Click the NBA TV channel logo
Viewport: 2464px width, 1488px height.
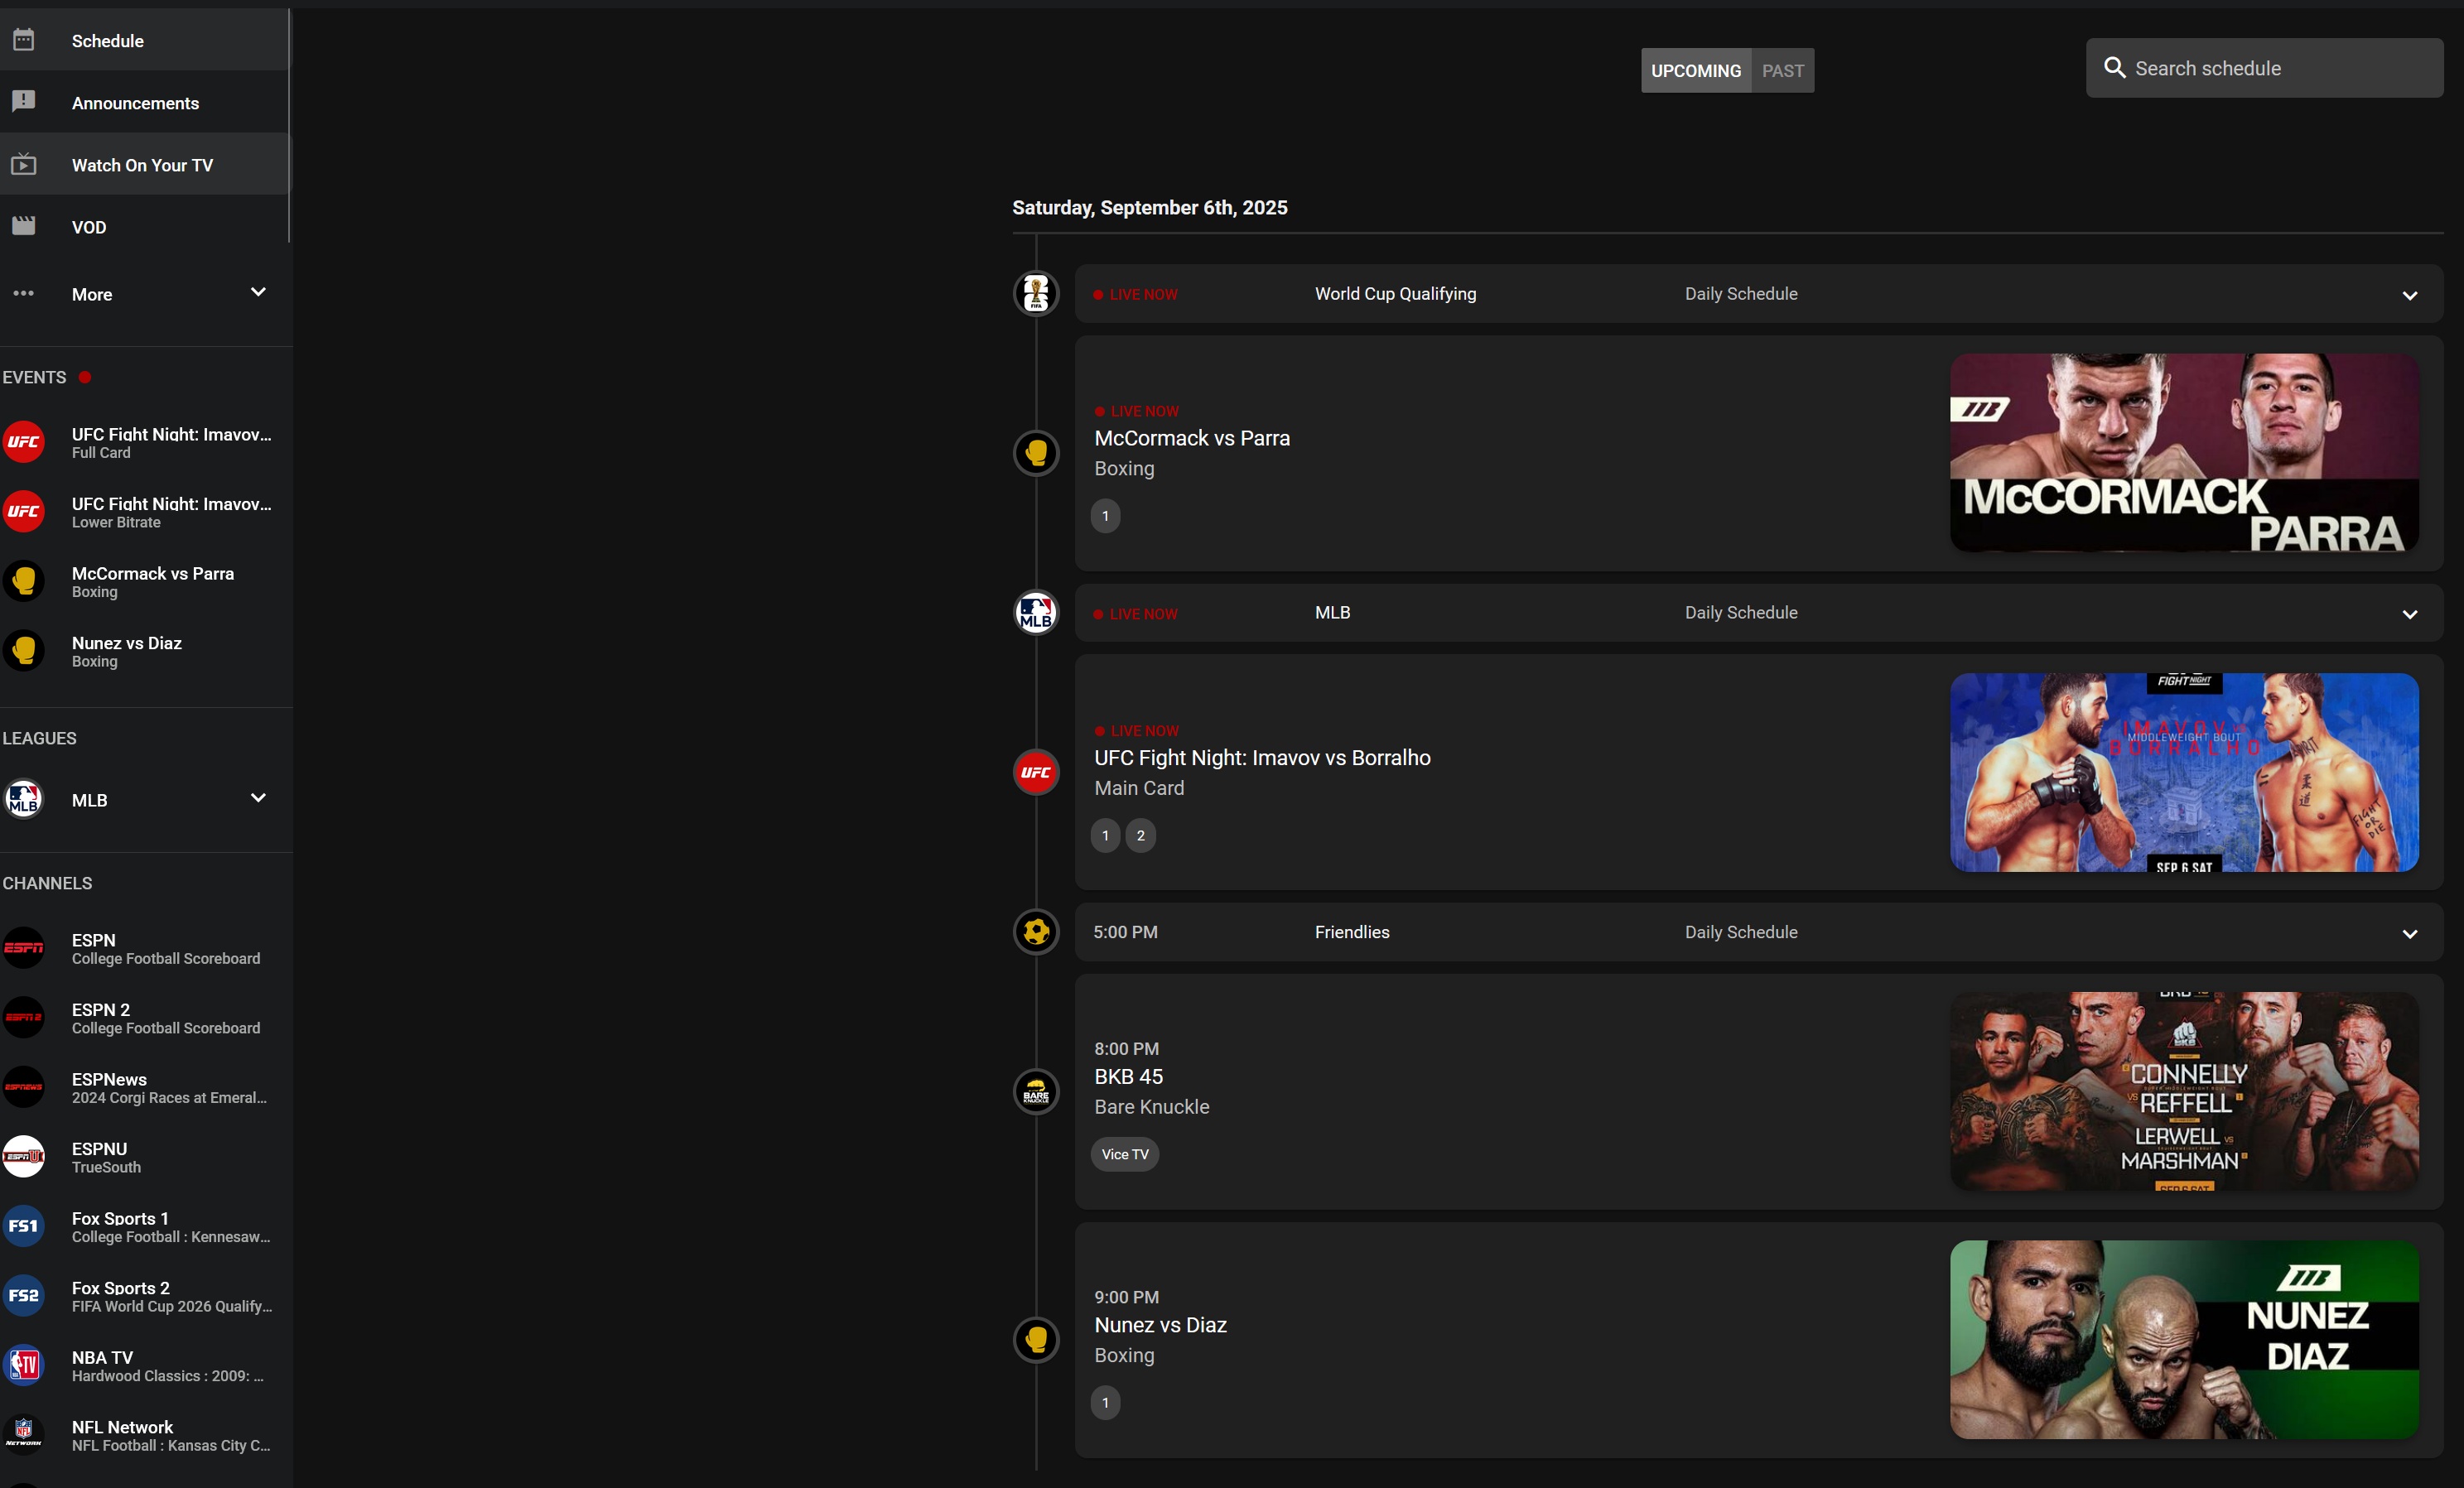click(x=24, y=1365)
